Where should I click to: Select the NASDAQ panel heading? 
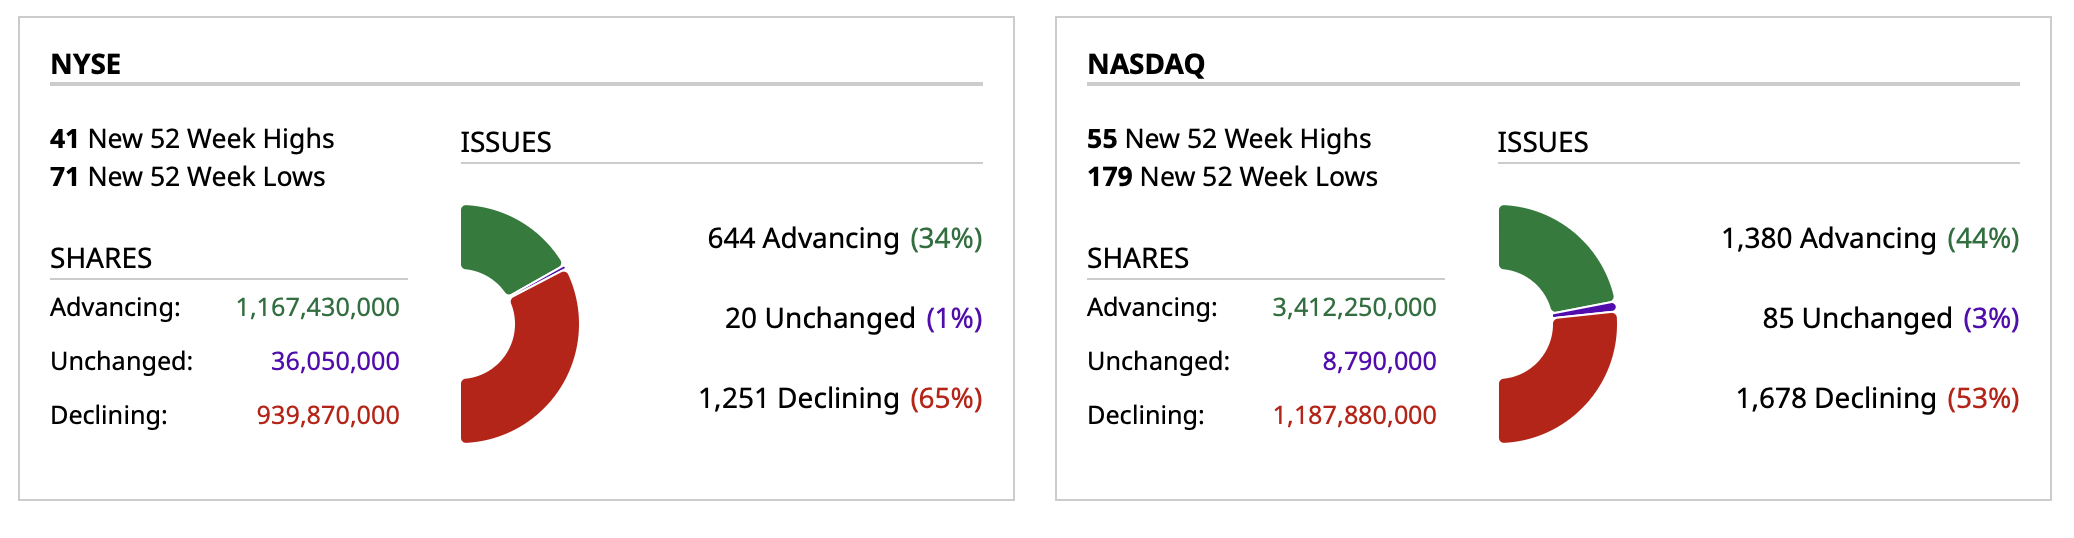point(1146,64)
